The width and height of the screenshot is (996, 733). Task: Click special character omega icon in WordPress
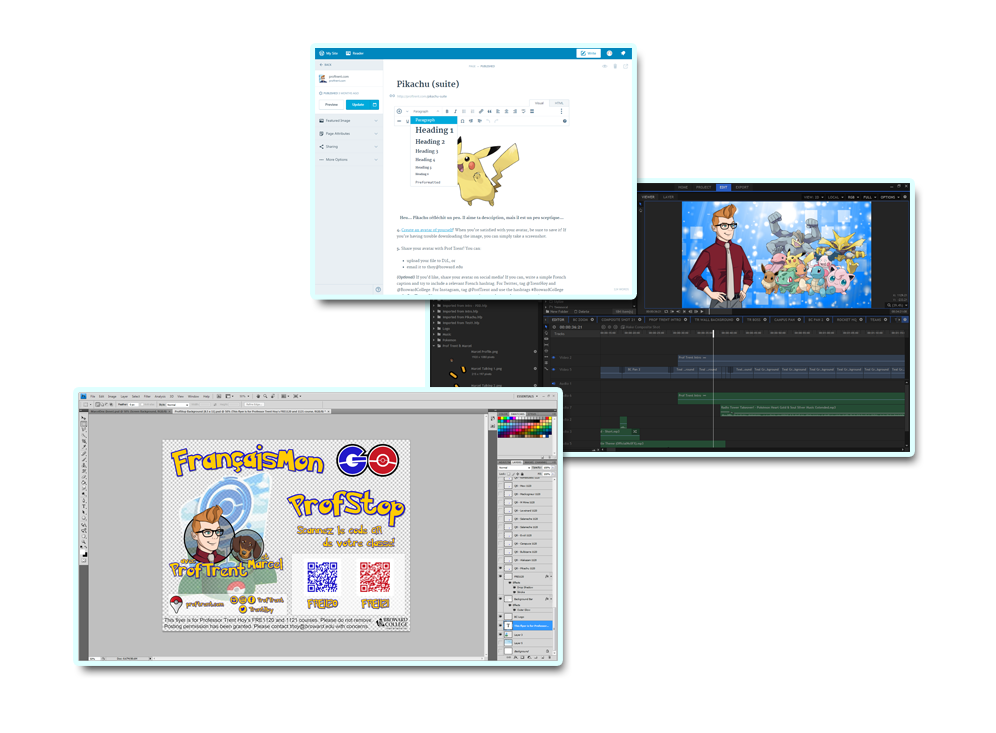(x=462, y=121)
